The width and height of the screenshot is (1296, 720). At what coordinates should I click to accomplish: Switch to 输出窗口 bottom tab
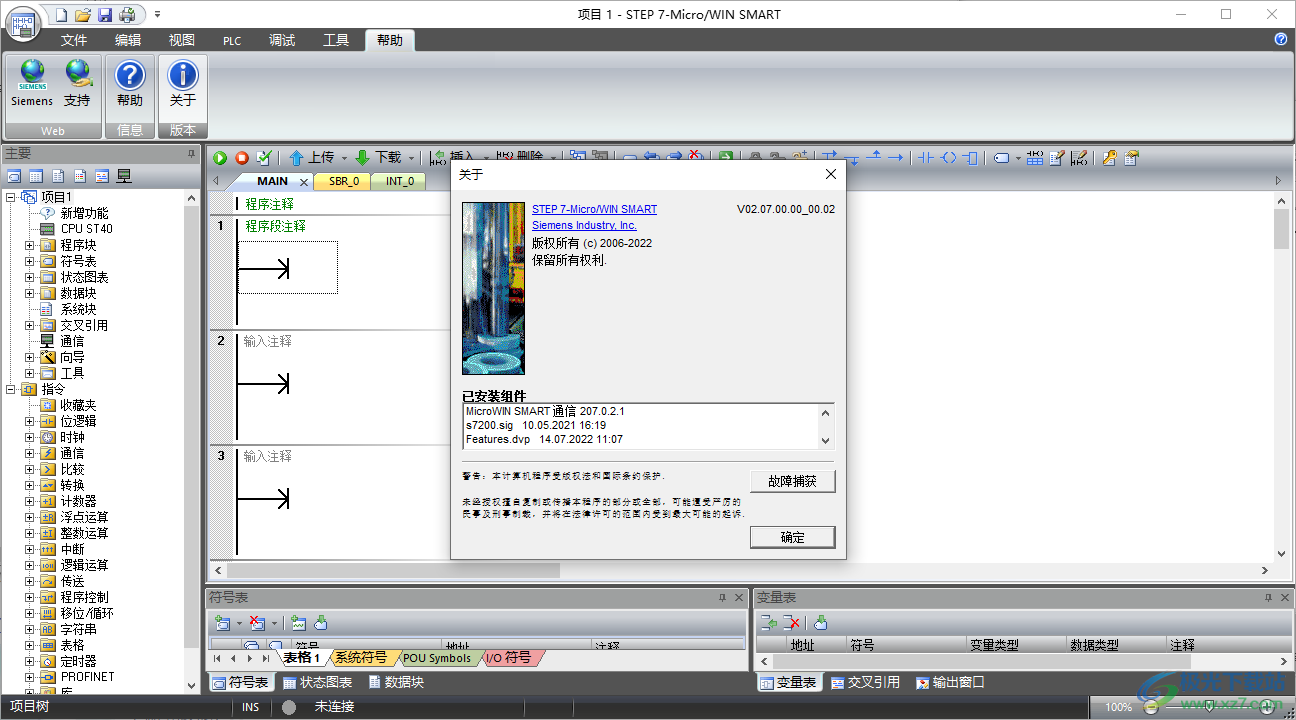pyautogui.click(x=950, y=682)
